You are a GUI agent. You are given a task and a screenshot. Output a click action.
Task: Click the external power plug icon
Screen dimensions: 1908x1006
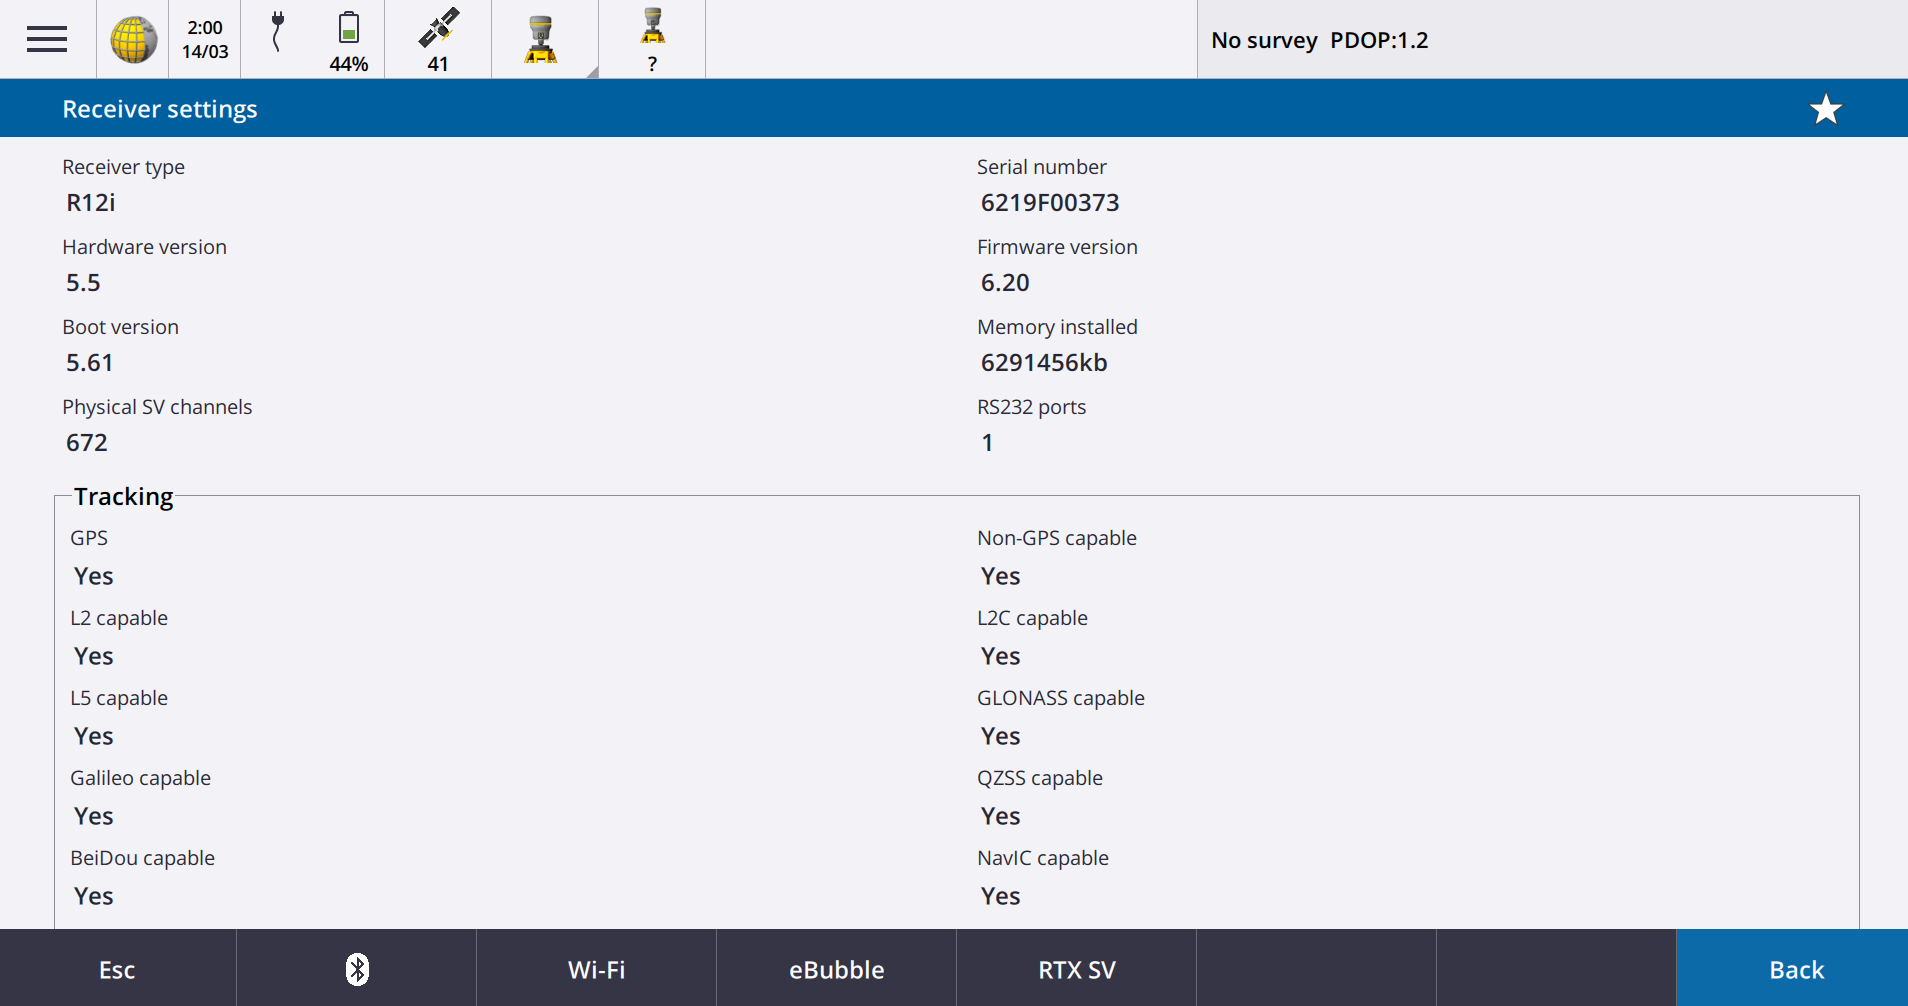pyautogui.click(x=278, y=31)
